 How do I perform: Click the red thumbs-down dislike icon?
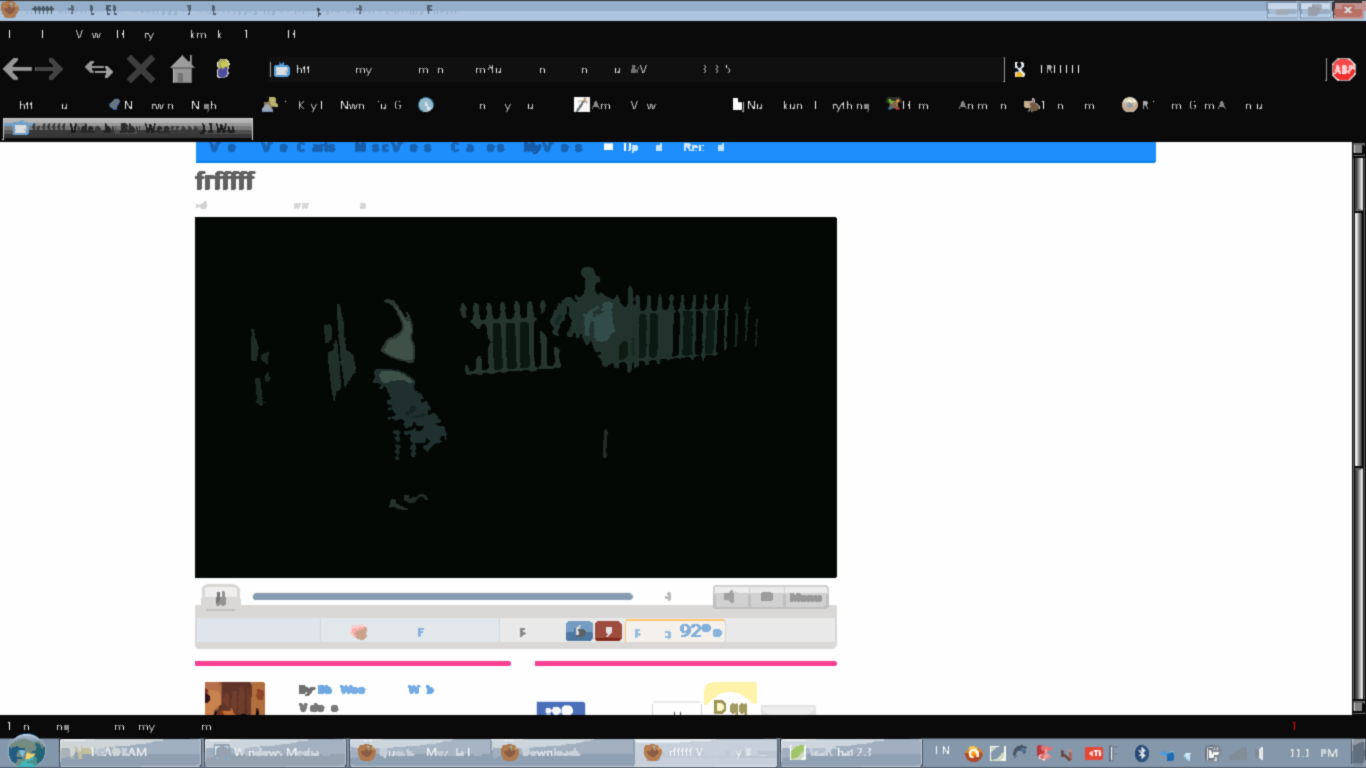[x=608, y=631]
